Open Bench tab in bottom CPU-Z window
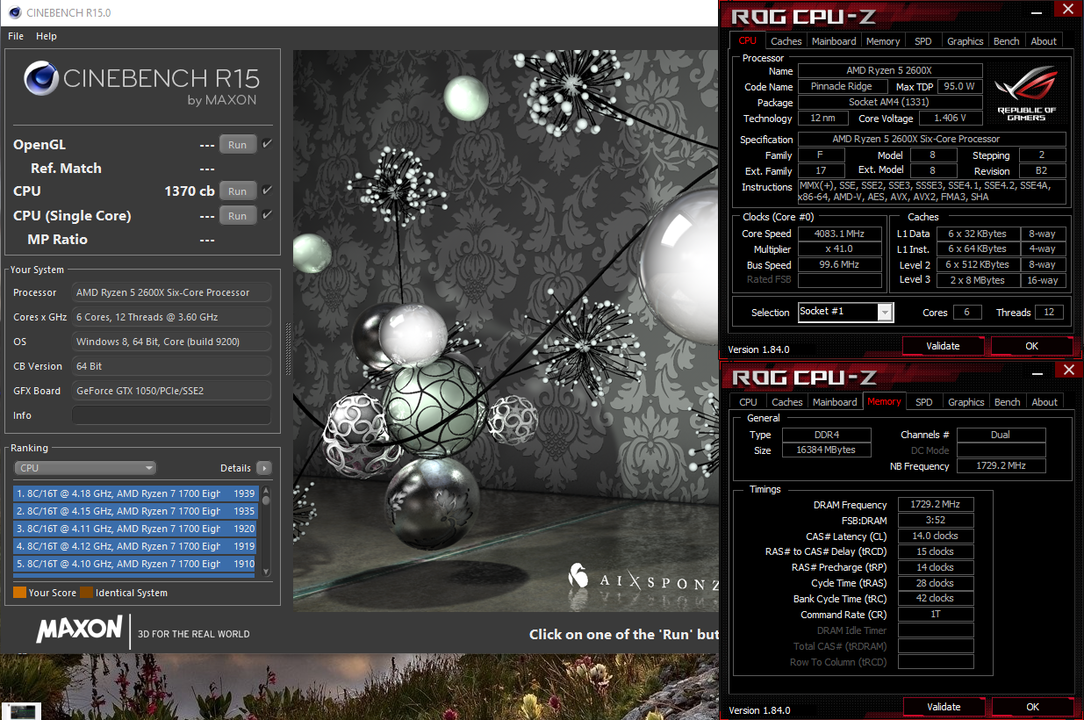Image resolution: width=1084 pixels, height=720 pixels. 1007,402
